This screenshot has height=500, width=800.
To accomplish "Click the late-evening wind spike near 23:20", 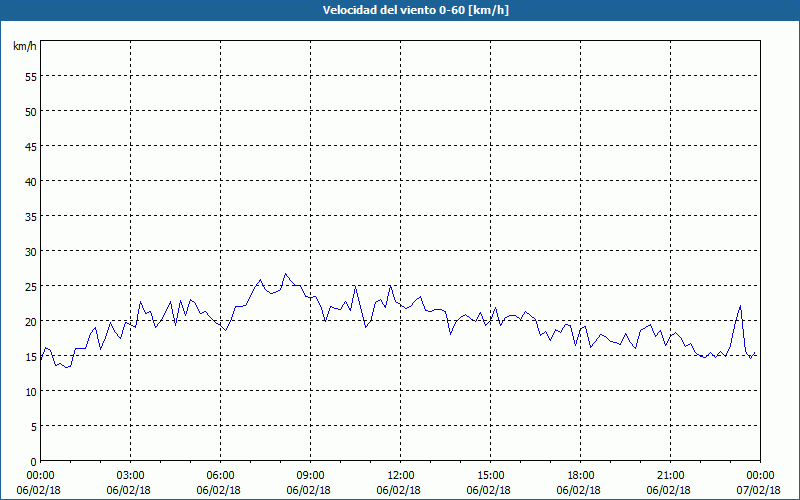I will click(740, 306).
